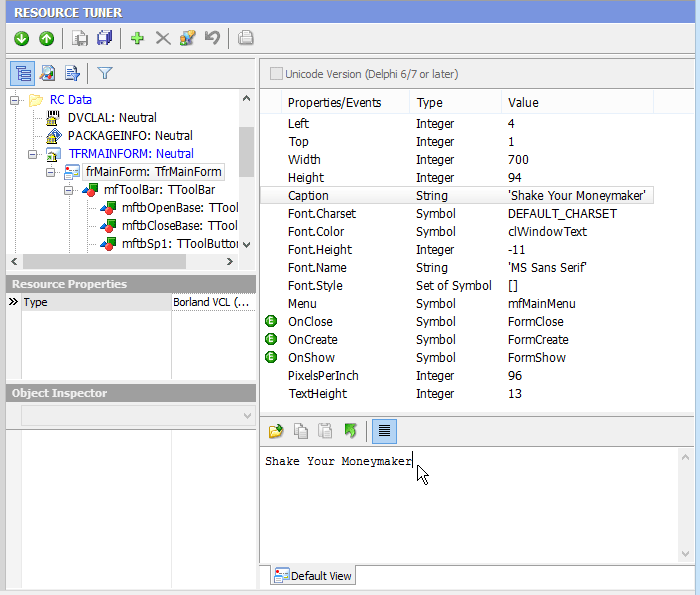The image size is (700, 595).
Task: Click the Properties/Events column header
Action: pos(335,102)
